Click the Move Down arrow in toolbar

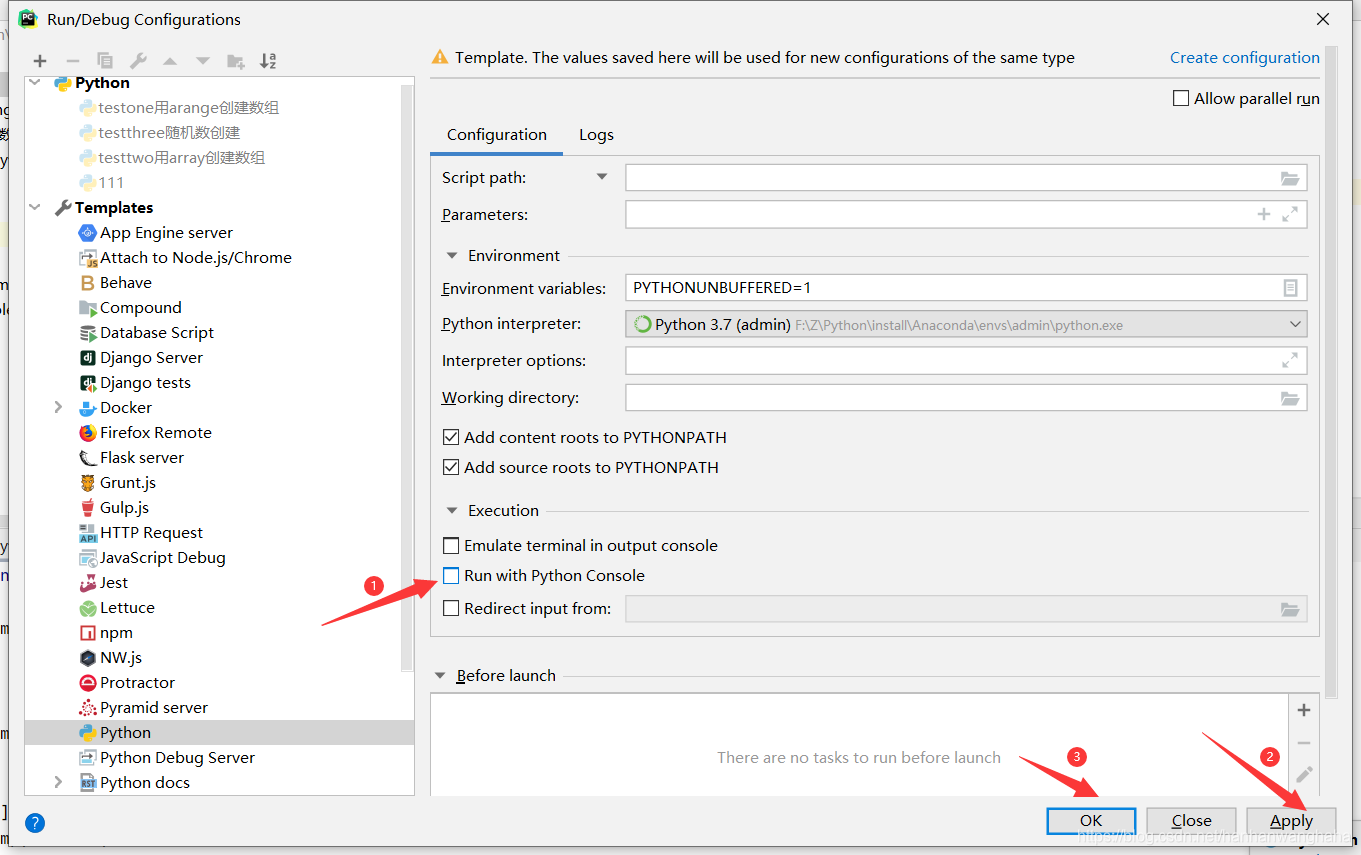coord(203,61)
